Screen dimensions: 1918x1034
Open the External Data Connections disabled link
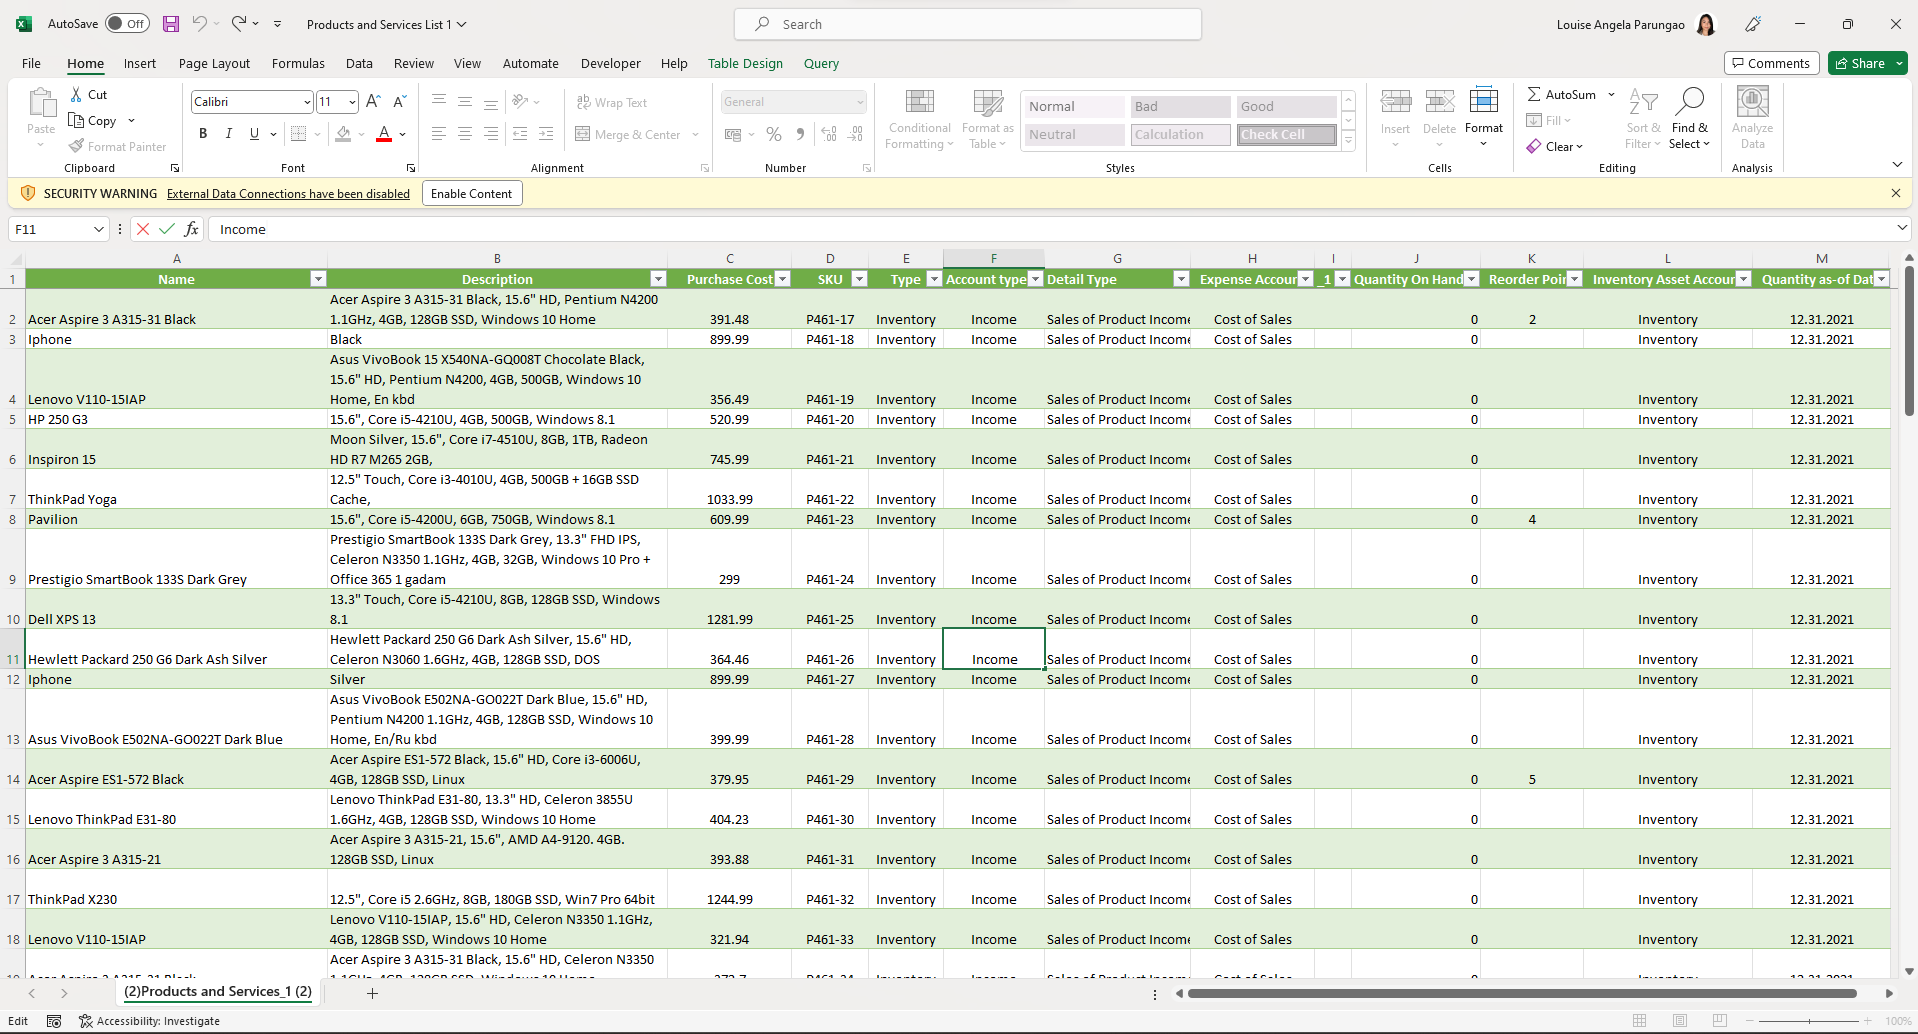click(x=288, y=194)
